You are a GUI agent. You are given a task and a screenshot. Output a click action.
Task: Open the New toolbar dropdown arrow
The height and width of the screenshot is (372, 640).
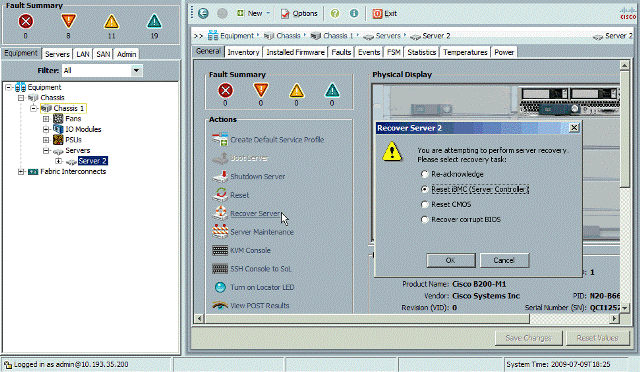(268, 13)
